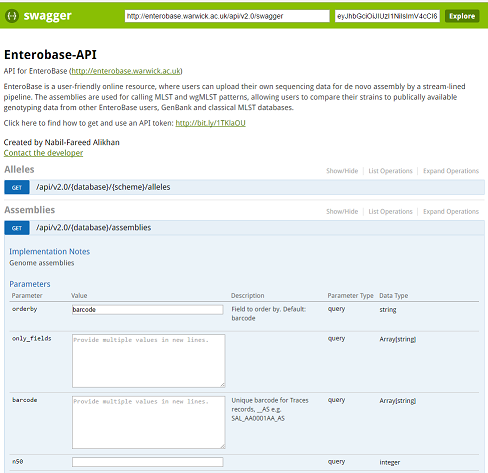Image resolution: width=488 pixels, height=473 pixels.
Task: Click the orderby value field
Action: point(148,310)
